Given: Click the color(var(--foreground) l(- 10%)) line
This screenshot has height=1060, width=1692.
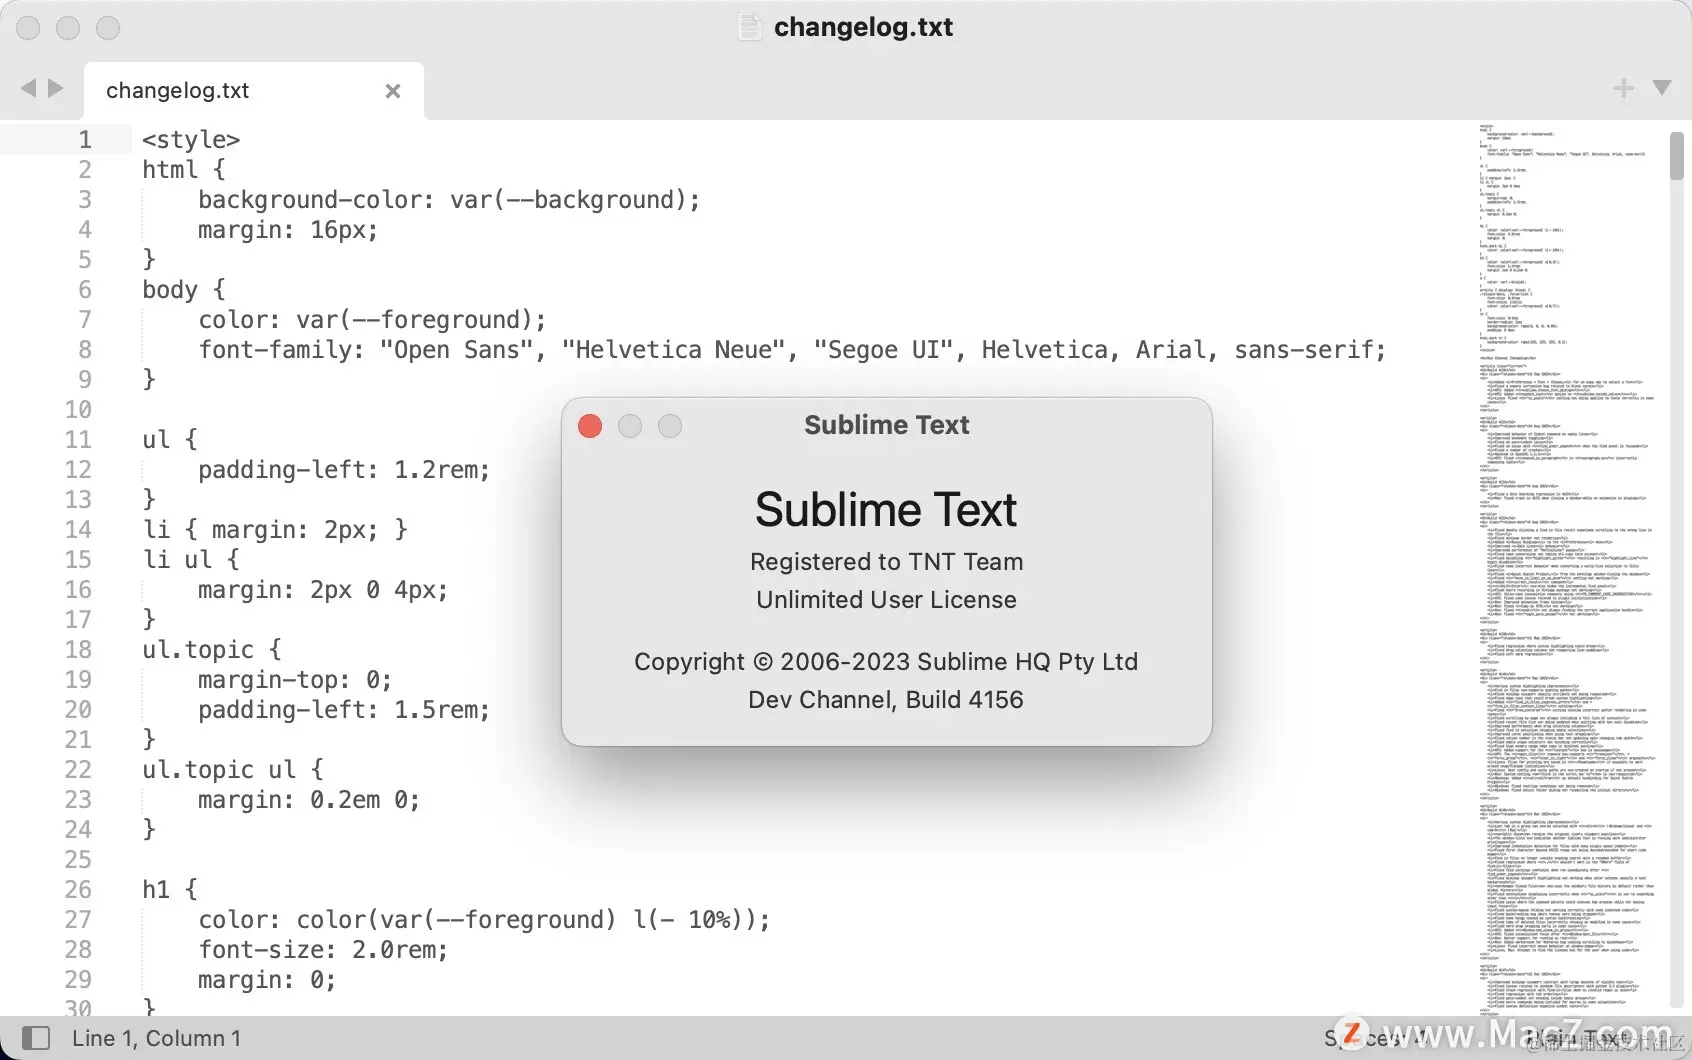Looking at the screenshot, I should pos(484,920).
